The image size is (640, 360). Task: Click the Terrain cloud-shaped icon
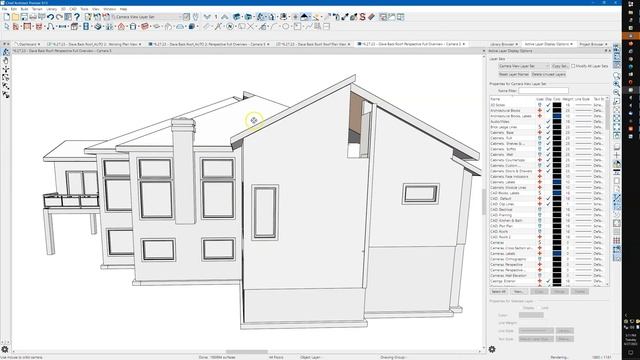[x=180, y=27]
